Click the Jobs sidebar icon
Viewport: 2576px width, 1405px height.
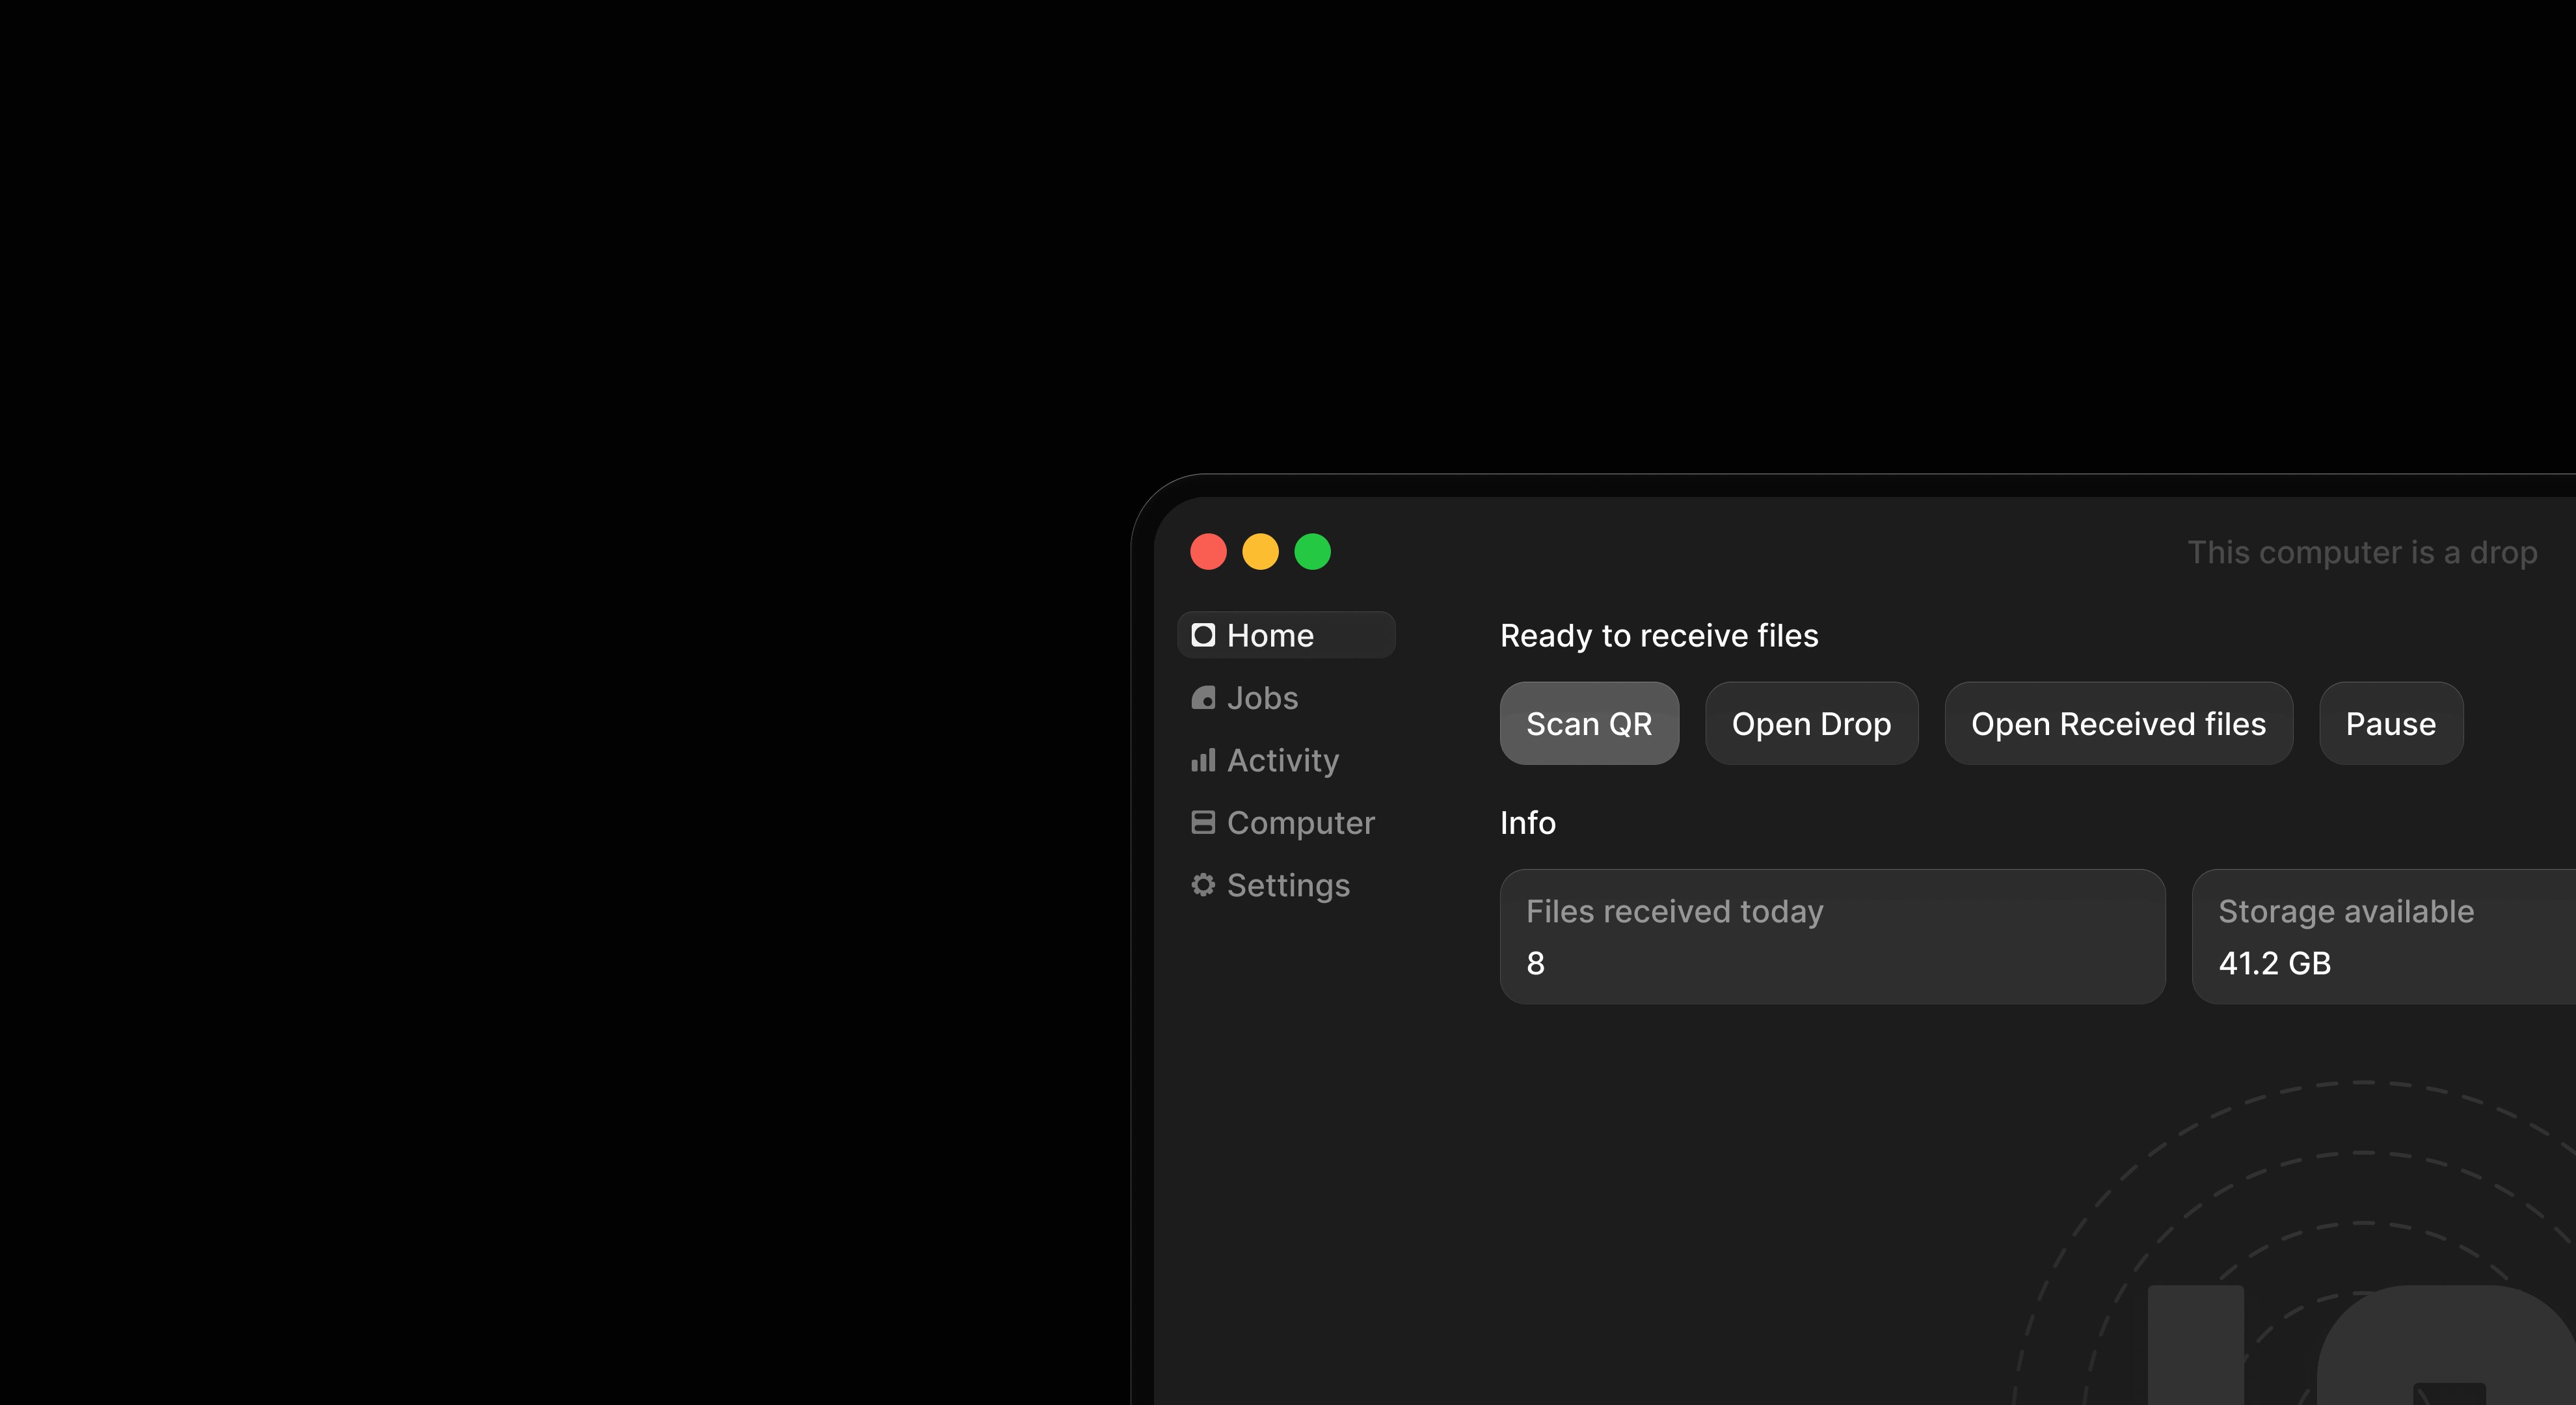tap(1203, 698)
